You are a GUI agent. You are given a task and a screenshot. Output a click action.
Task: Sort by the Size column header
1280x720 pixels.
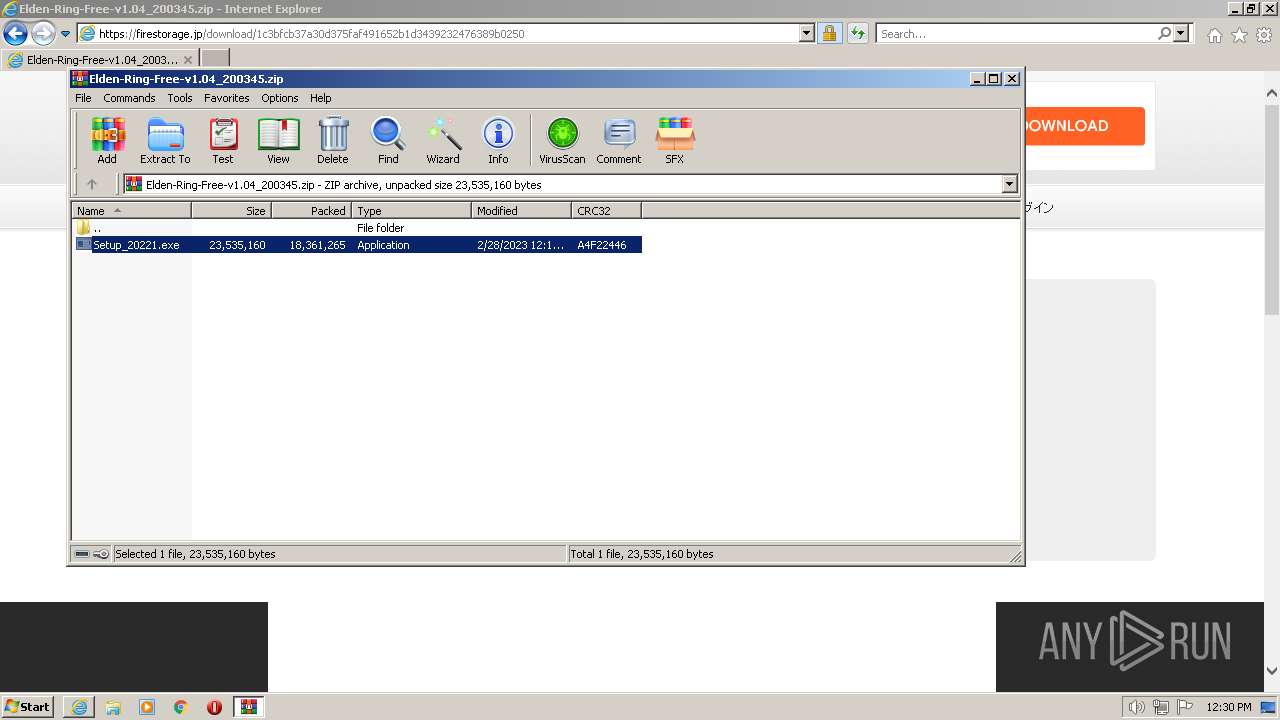point(231,210)
